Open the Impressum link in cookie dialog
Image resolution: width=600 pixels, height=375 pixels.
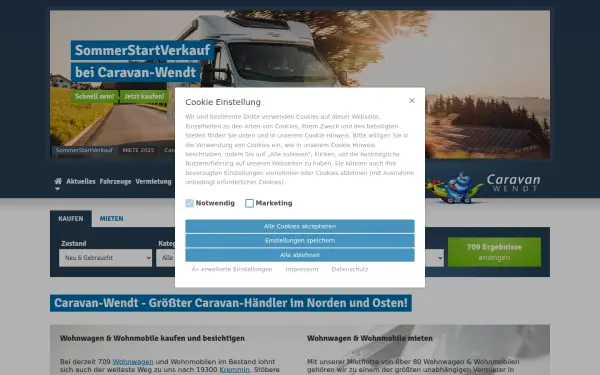tap(302, 269)
